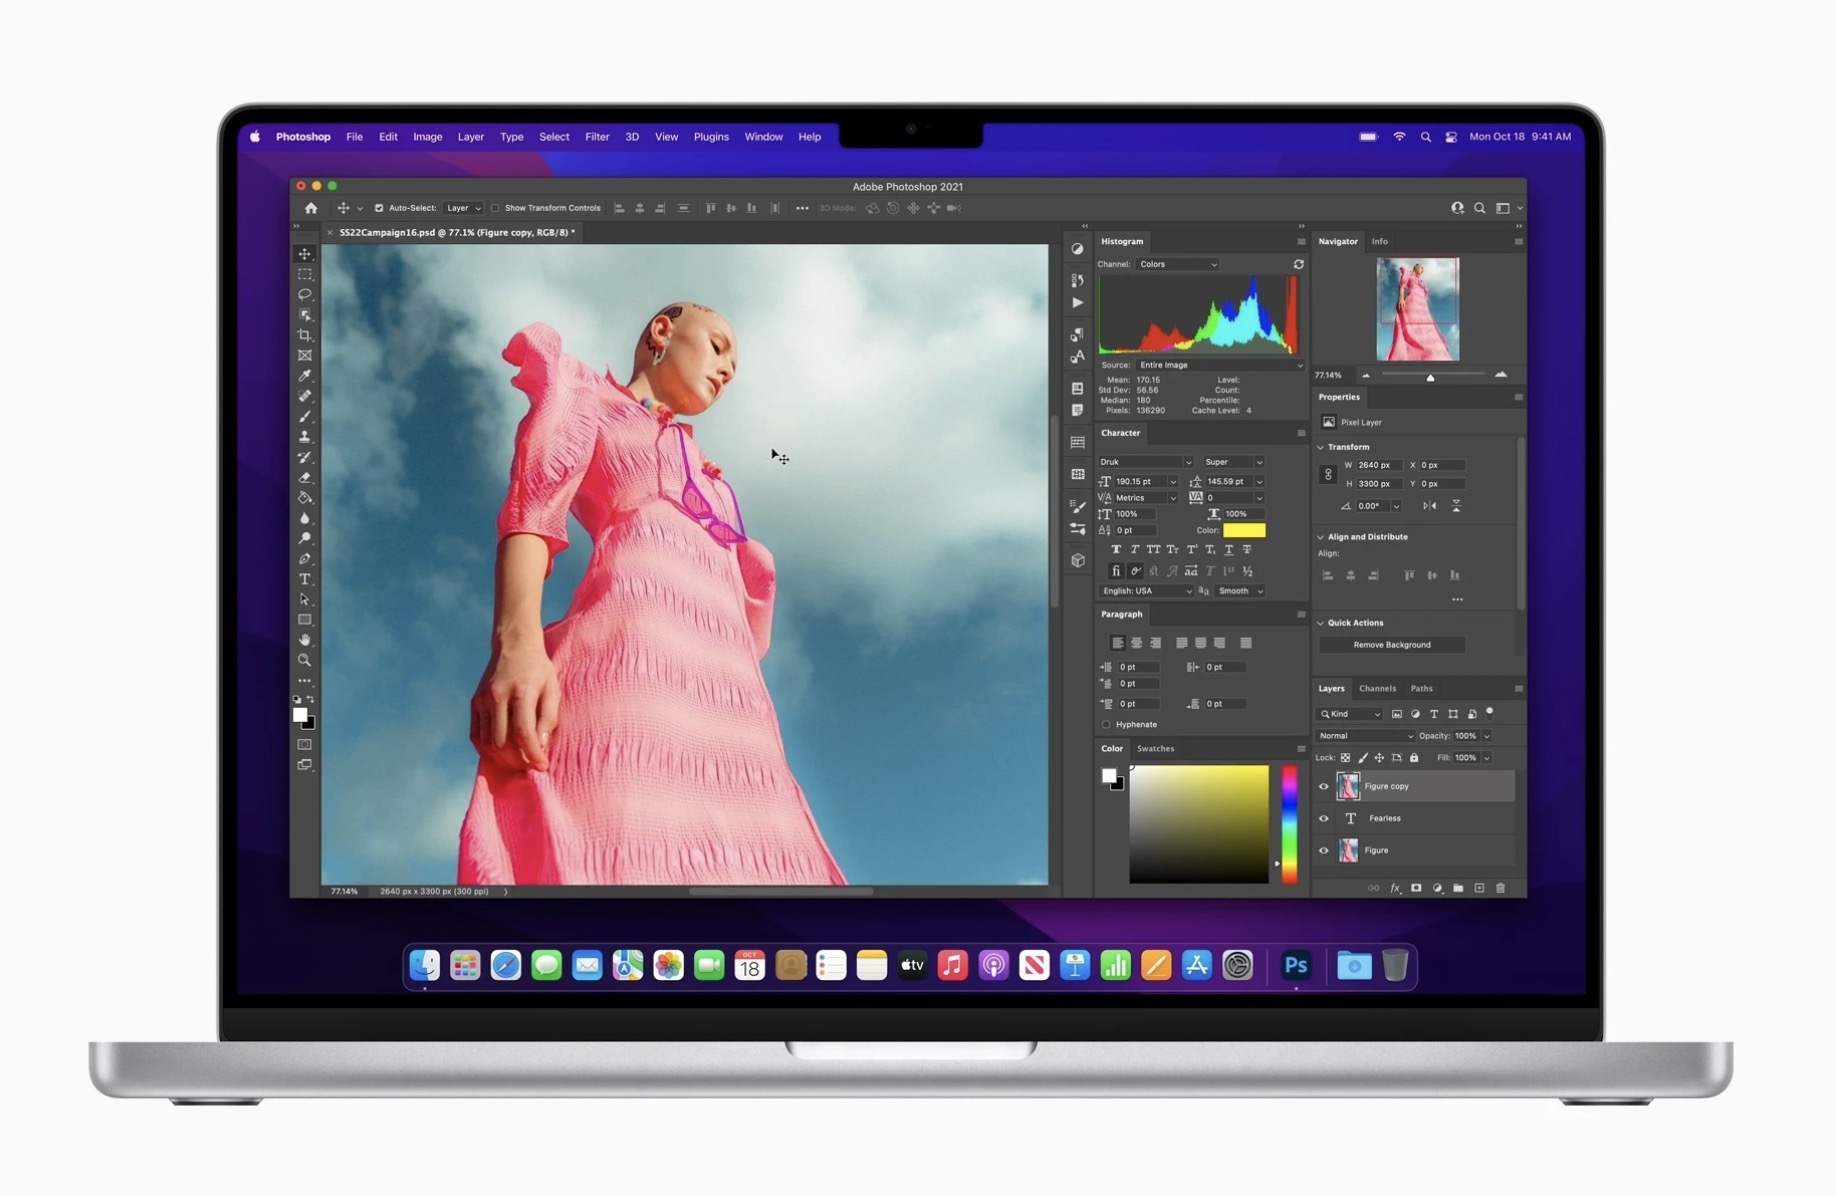Open the Normal blend mode dropdown

(1366, 736)
